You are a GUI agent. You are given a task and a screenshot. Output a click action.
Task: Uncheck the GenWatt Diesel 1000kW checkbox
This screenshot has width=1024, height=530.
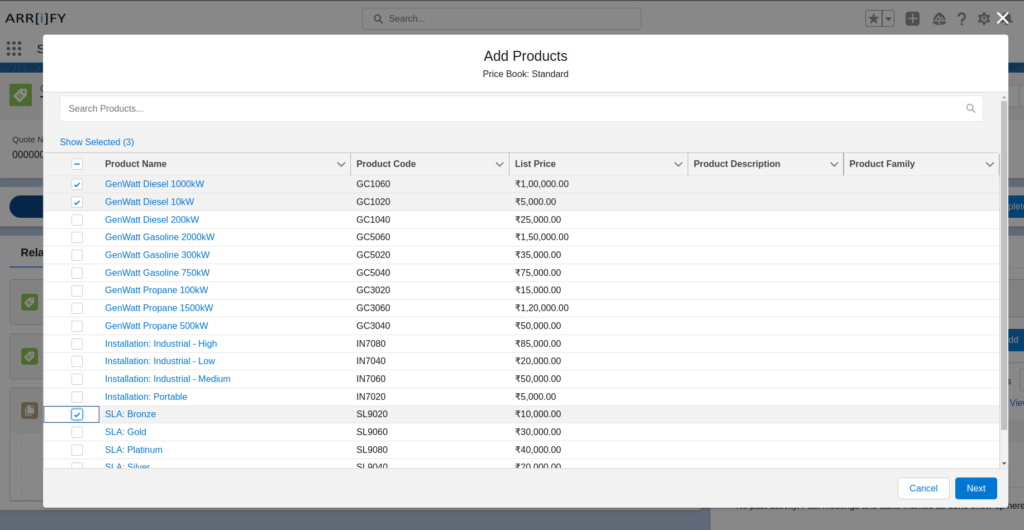click(x=77, y=185)
